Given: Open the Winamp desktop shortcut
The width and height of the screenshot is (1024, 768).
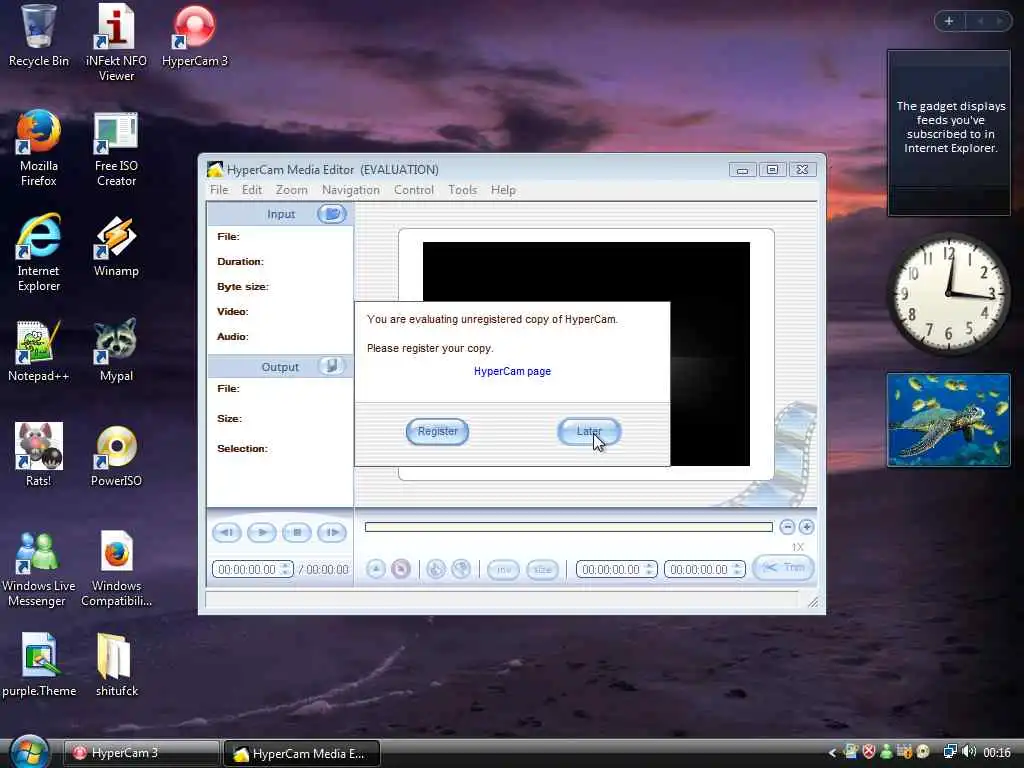Looking at the screenshot, I should (x=116, y=246).
